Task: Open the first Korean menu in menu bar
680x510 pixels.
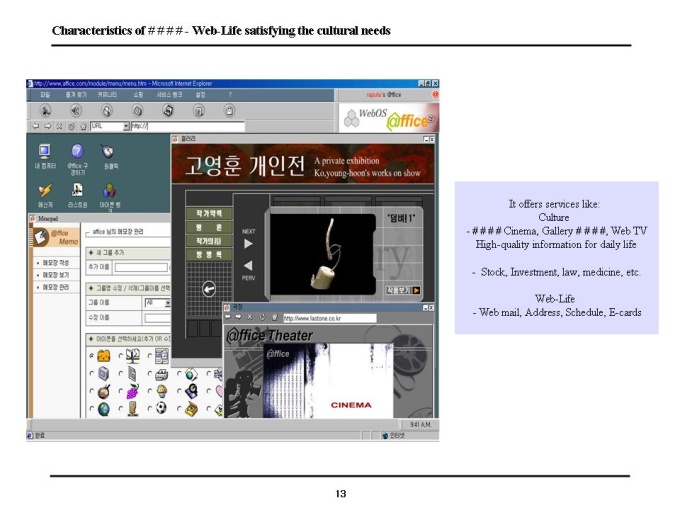Action: pos(45,95)
